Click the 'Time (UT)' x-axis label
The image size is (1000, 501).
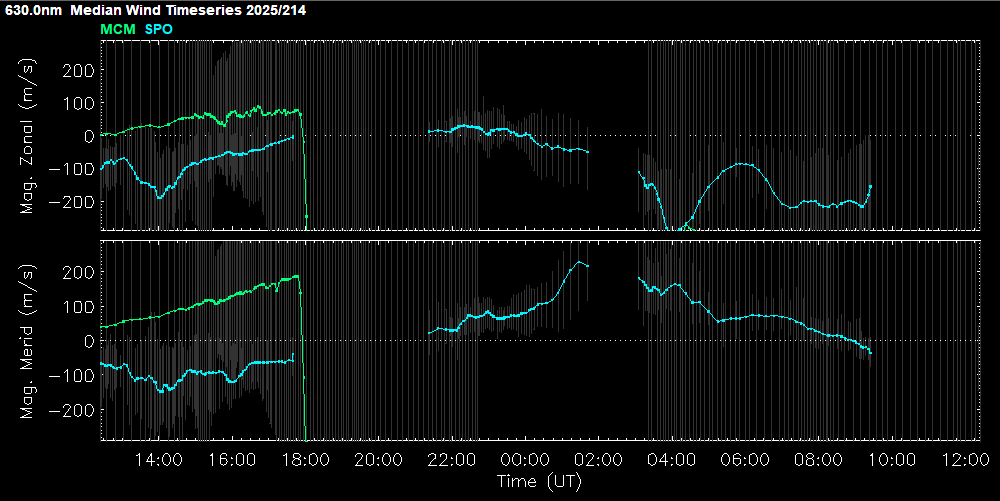coord(540,481)
